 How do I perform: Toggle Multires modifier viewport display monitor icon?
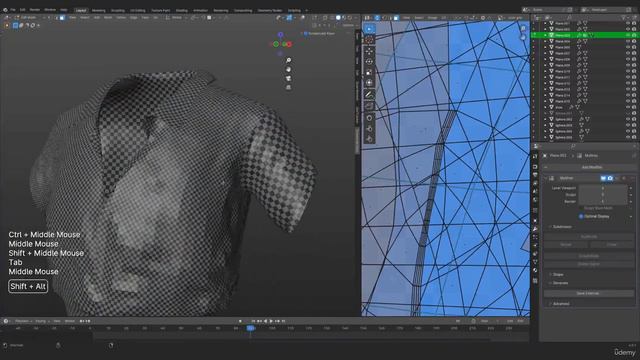coord(603,178)
